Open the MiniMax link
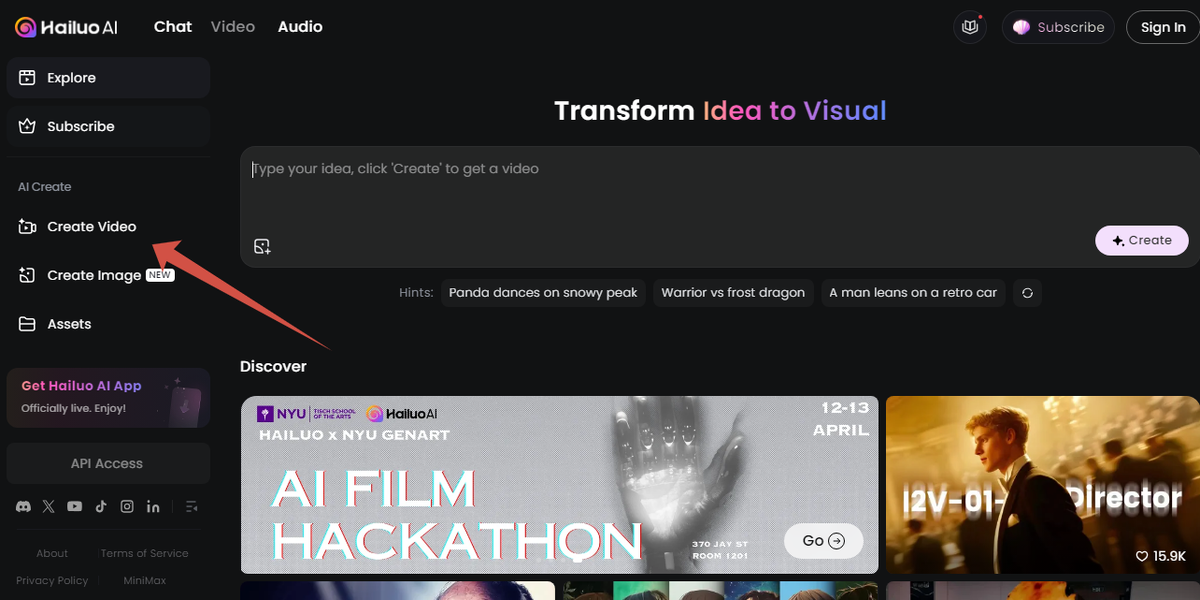The width and height of the screenshot is (1200, 600). (x=144, y=580)
